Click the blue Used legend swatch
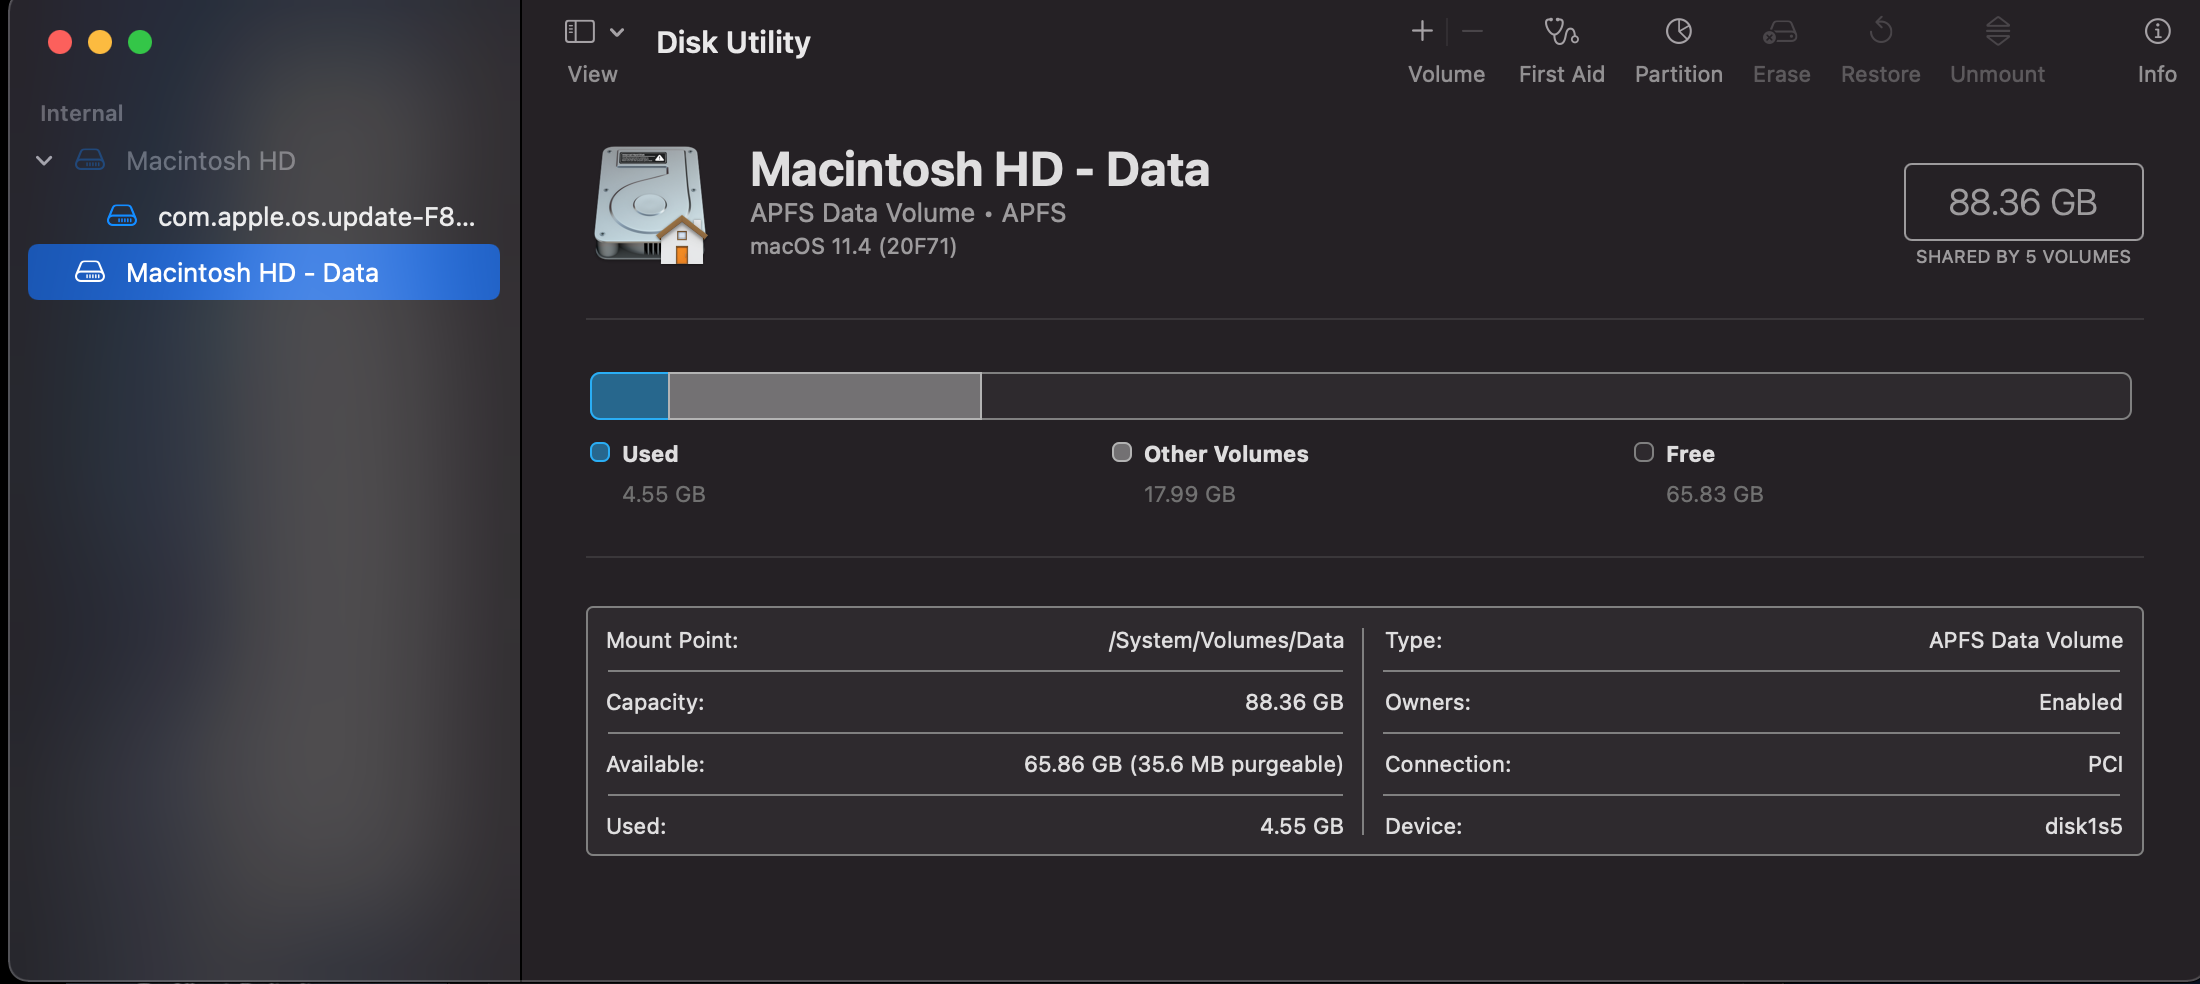Screen dimensions: 2200x984 pyautogui.click(x=600, y=453)
